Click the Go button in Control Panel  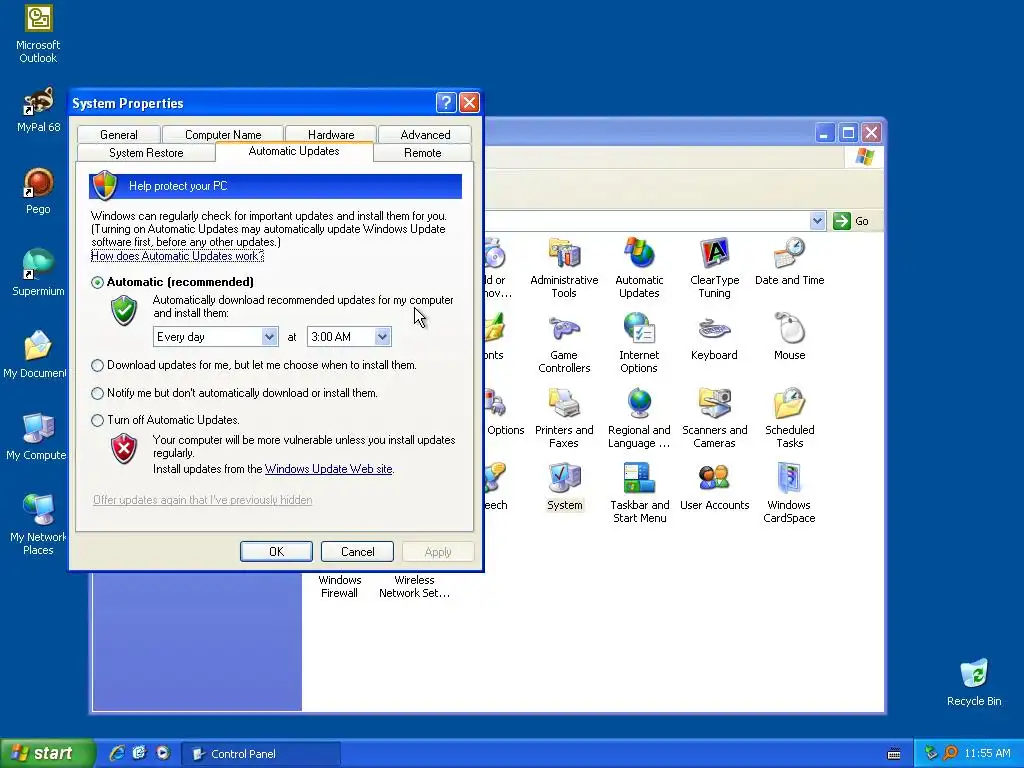pyautogui.click(x=852, y=221)
